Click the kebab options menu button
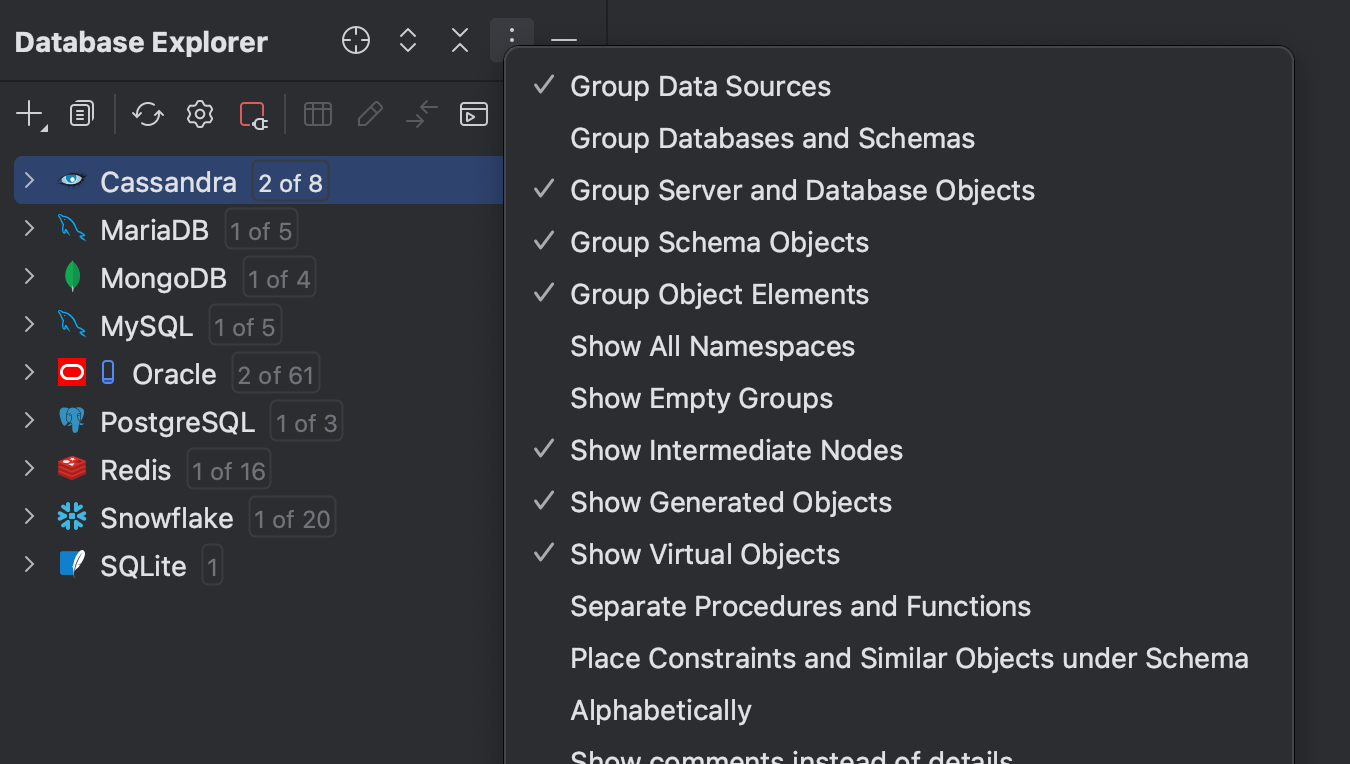 pyautogui.click(x=512, y=40)
